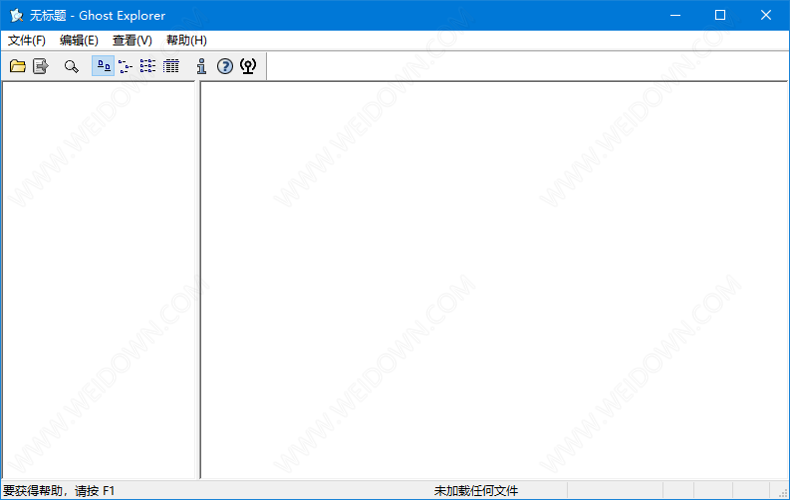Click status text 要获得帮助，请按 F1
The width and height of the screenshot is (790, 500).
(x=59, y=490)
